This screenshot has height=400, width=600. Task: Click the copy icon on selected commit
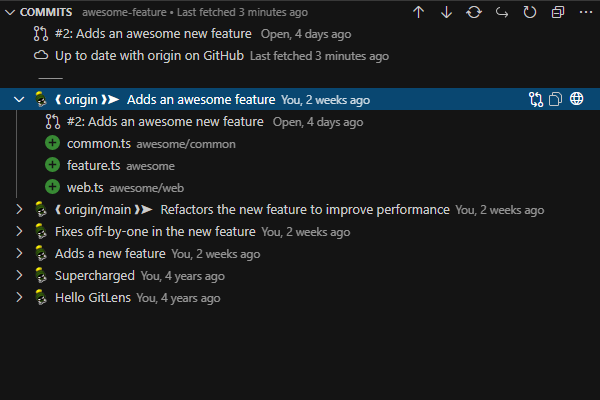(556, 99)
